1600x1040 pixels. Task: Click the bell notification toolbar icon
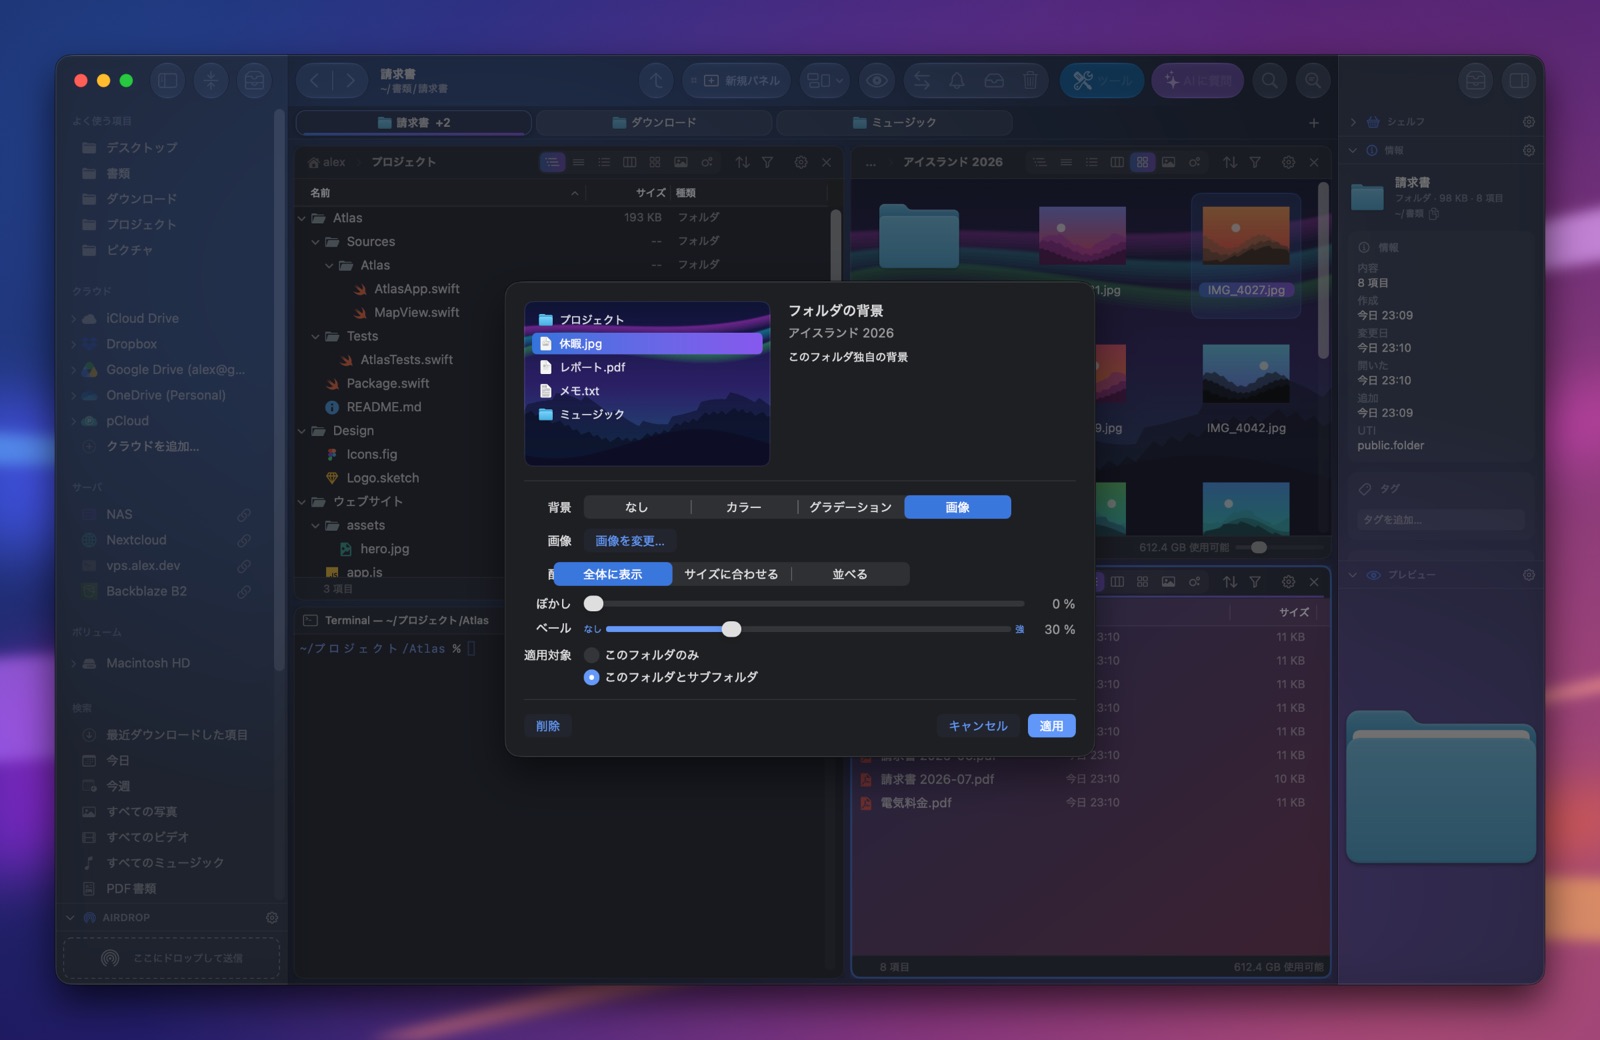pyautogui.click(x=957, y=81)
